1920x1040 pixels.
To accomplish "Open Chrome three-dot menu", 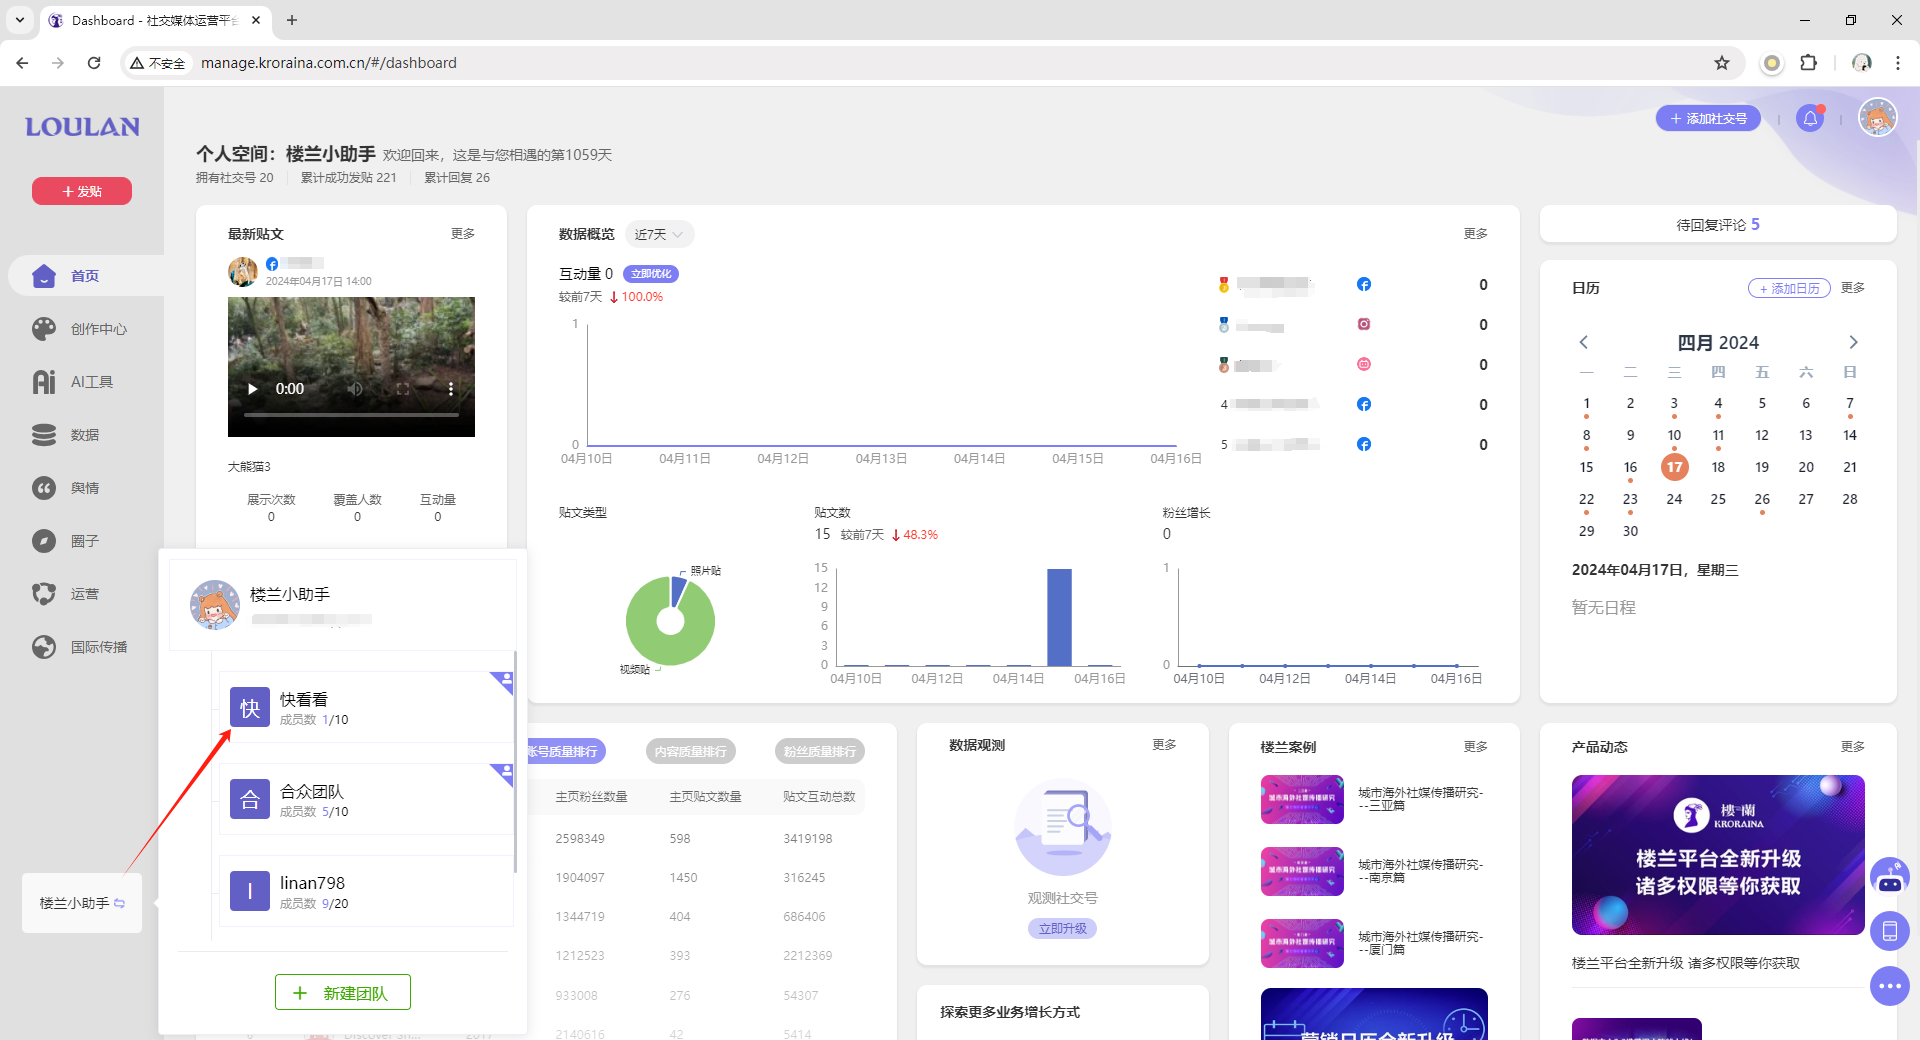I will point(1898,63).
